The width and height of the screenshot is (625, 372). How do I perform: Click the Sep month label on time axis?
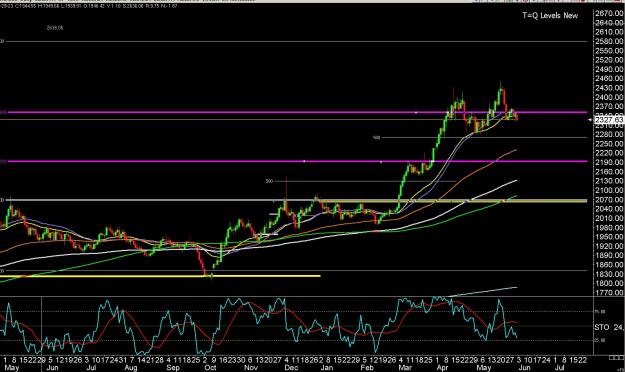tap(173, 368)
